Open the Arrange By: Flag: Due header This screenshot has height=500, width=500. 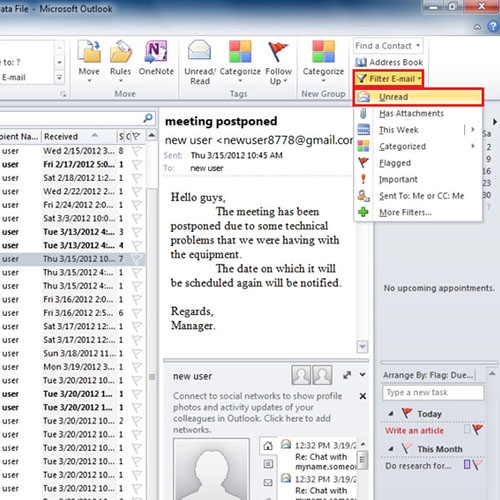point(428,375)
